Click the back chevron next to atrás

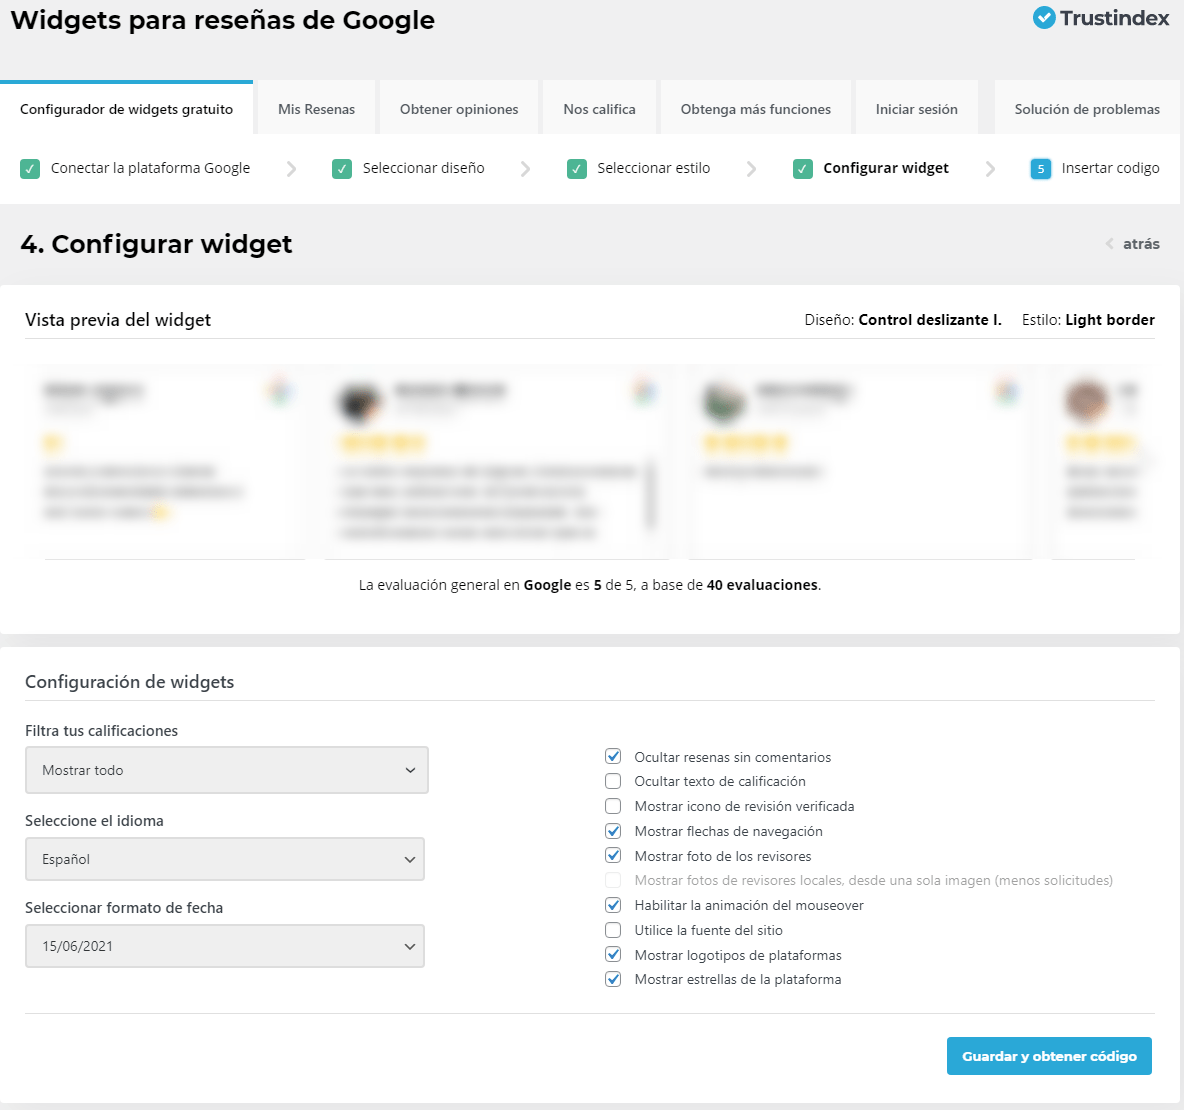click(x=1110, y=244)
